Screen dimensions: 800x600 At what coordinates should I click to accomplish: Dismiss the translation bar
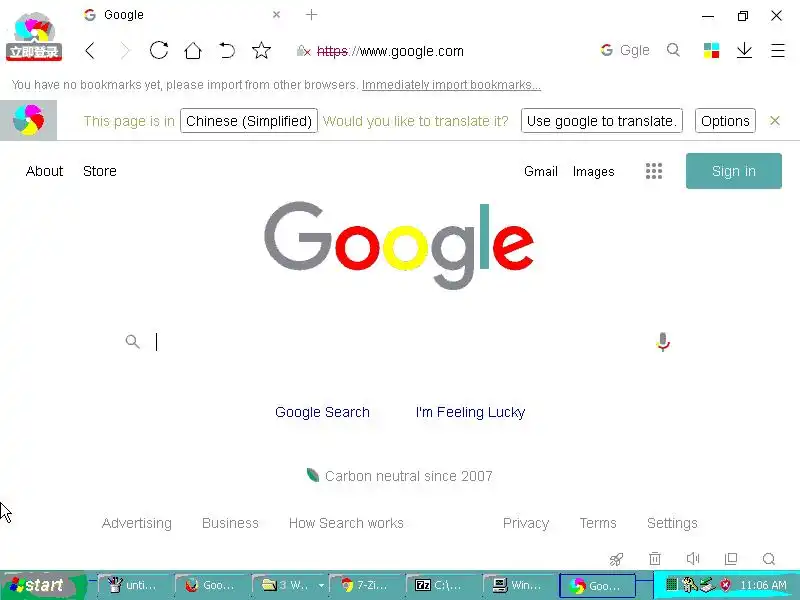[x=775, y=120]
